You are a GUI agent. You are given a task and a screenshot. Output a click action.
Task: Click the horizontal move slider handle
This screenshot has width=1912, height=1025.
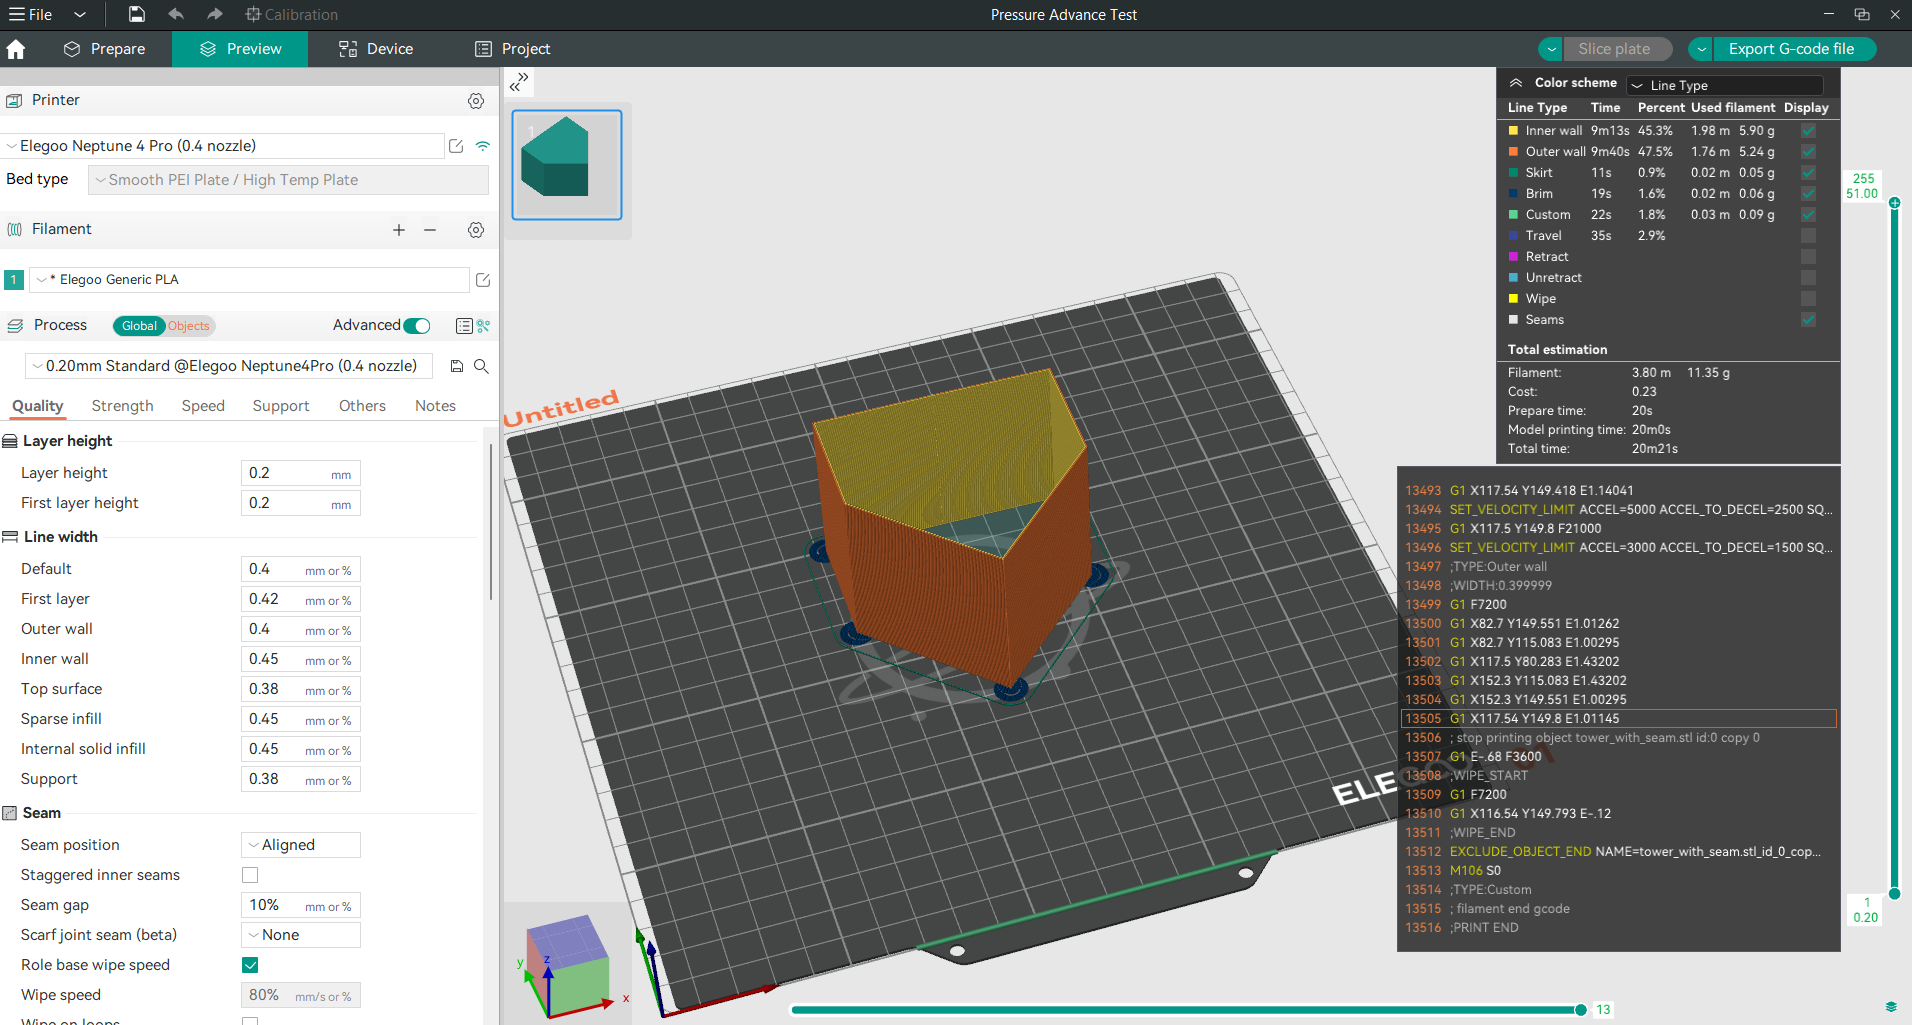[x=1581, y=1010]
